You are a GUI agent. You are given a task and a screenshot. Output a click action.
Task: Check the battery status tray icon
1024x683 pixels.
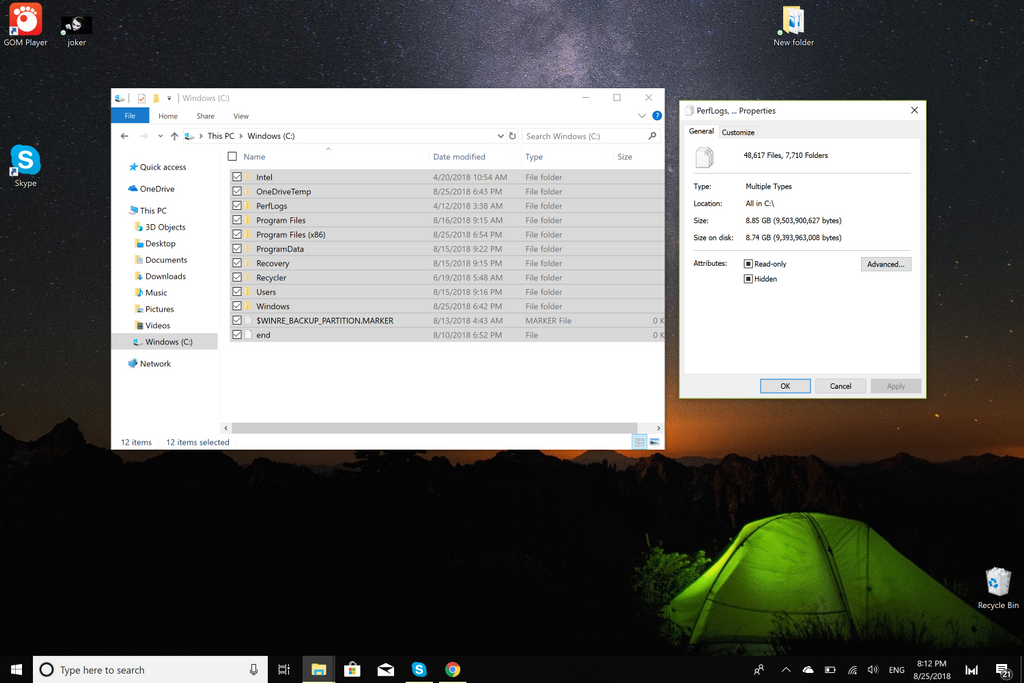point(830,669)
